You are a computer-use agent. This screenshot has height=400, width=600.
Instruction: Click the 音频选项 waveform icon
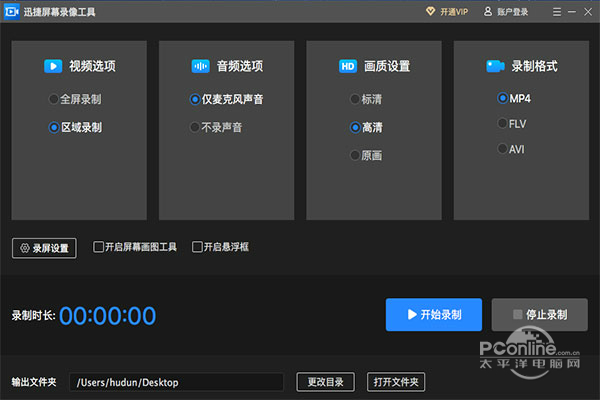pyautogui.click(x=201, y=66)
